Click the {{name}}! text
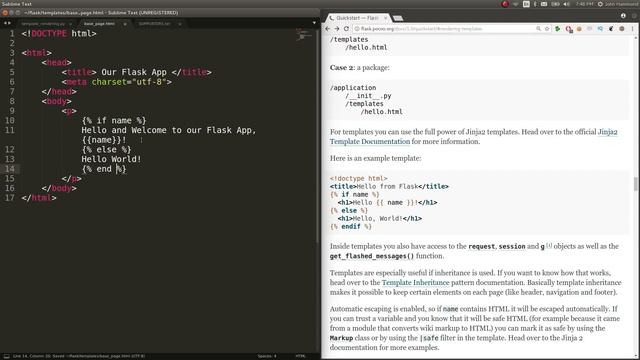Image resolution: width=640 pixels, height=360 pixels. 104,140
